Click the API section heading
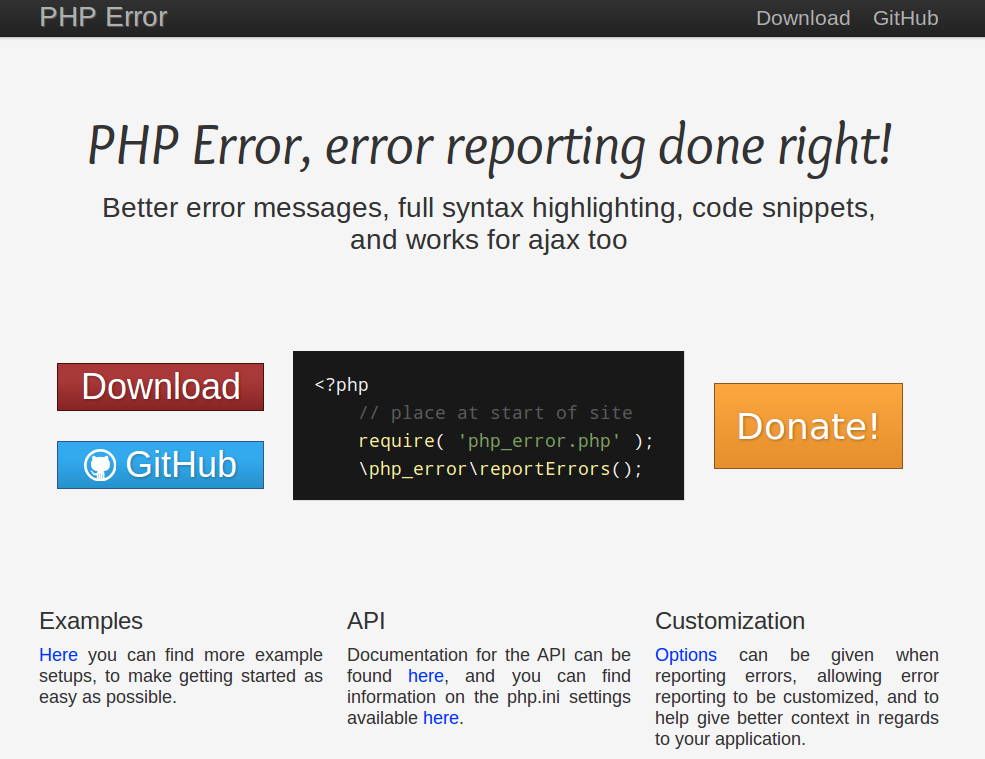 (x=366, y=621)
